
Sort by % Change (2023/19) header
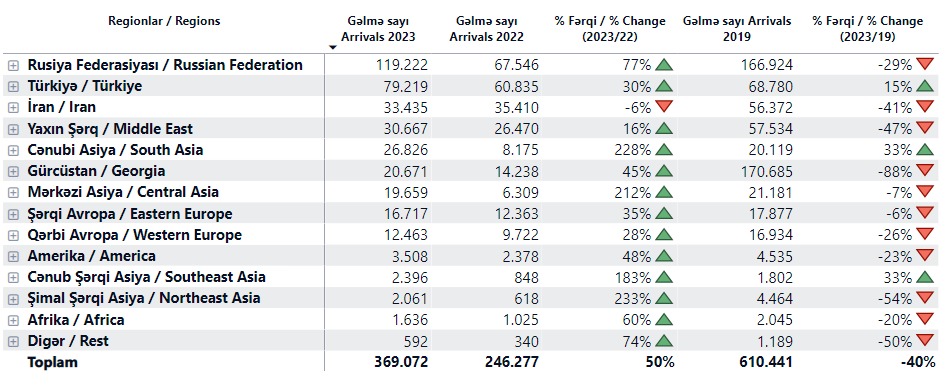[x=868, y=29]
